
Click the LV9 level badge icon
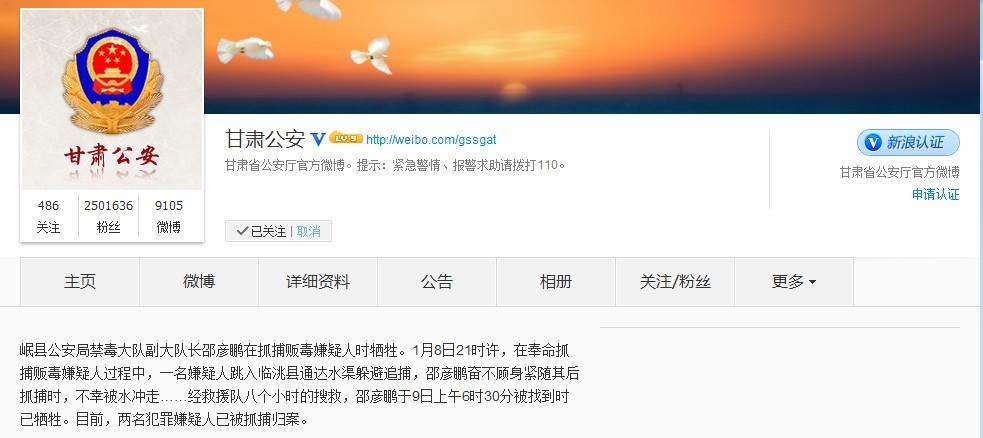pyautogui.click(x=346, y=138)
